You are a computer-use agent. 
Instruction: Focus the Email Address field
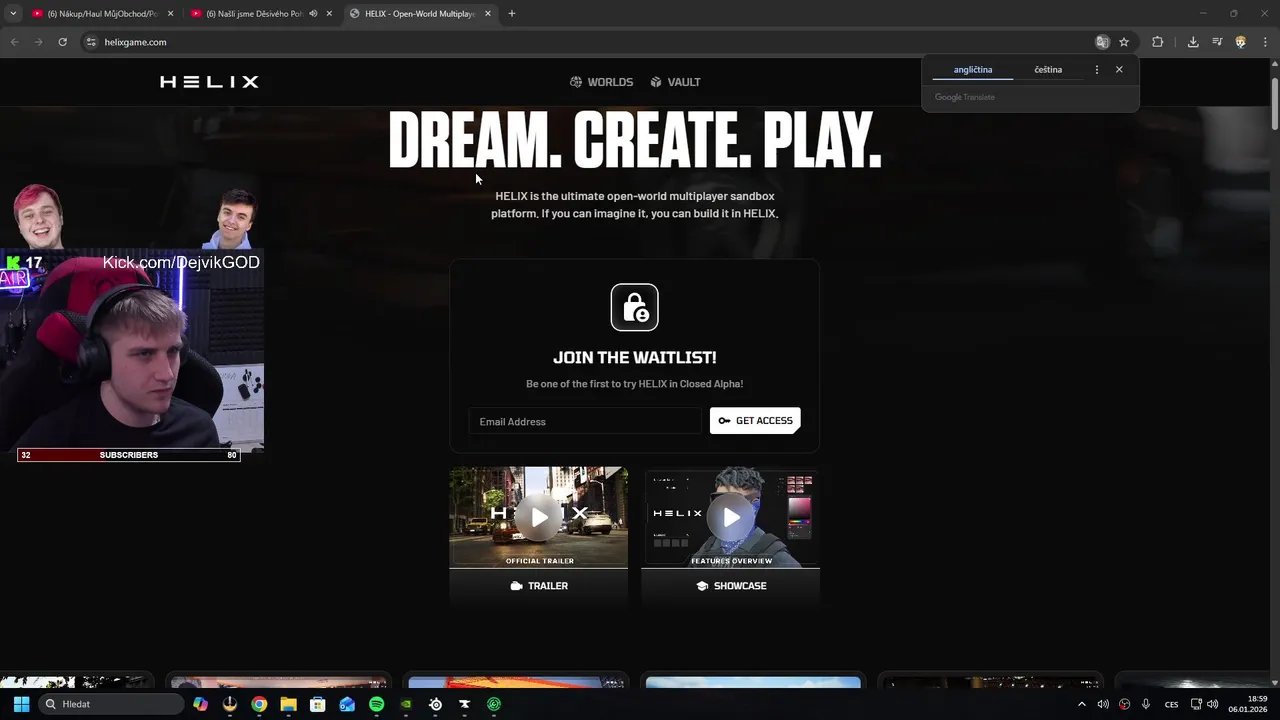click(586, 421)
